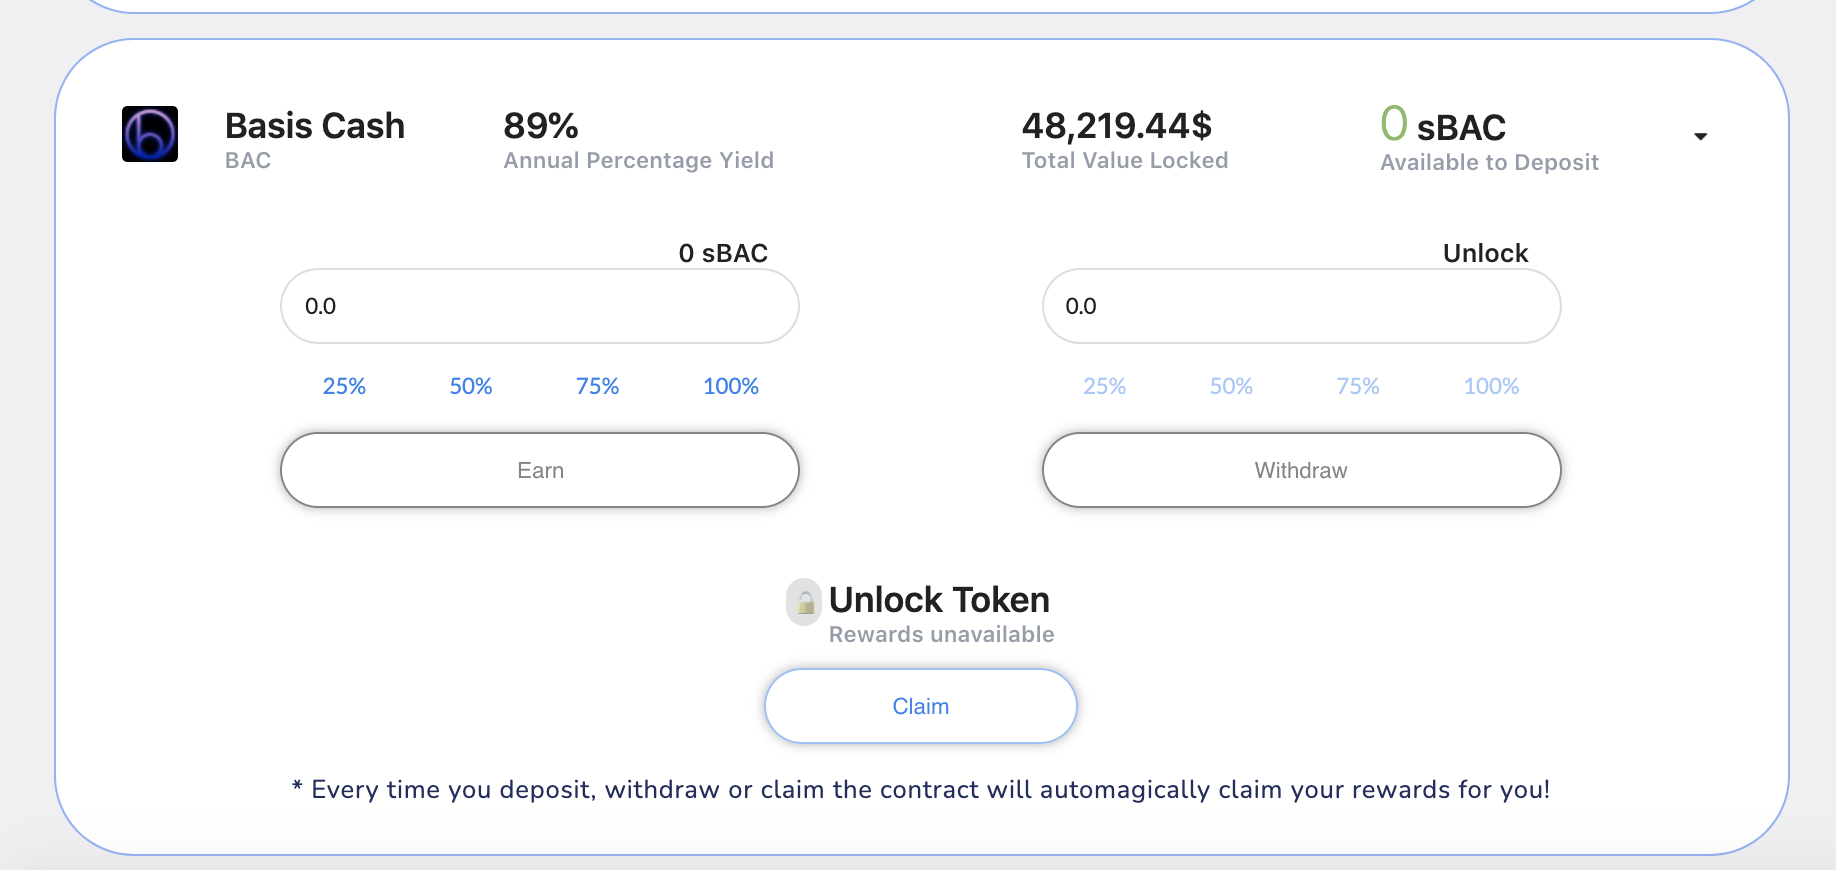Click the 89% Annual Percentage Yield value
The image size is (1836, 870).
pos(540,126)
